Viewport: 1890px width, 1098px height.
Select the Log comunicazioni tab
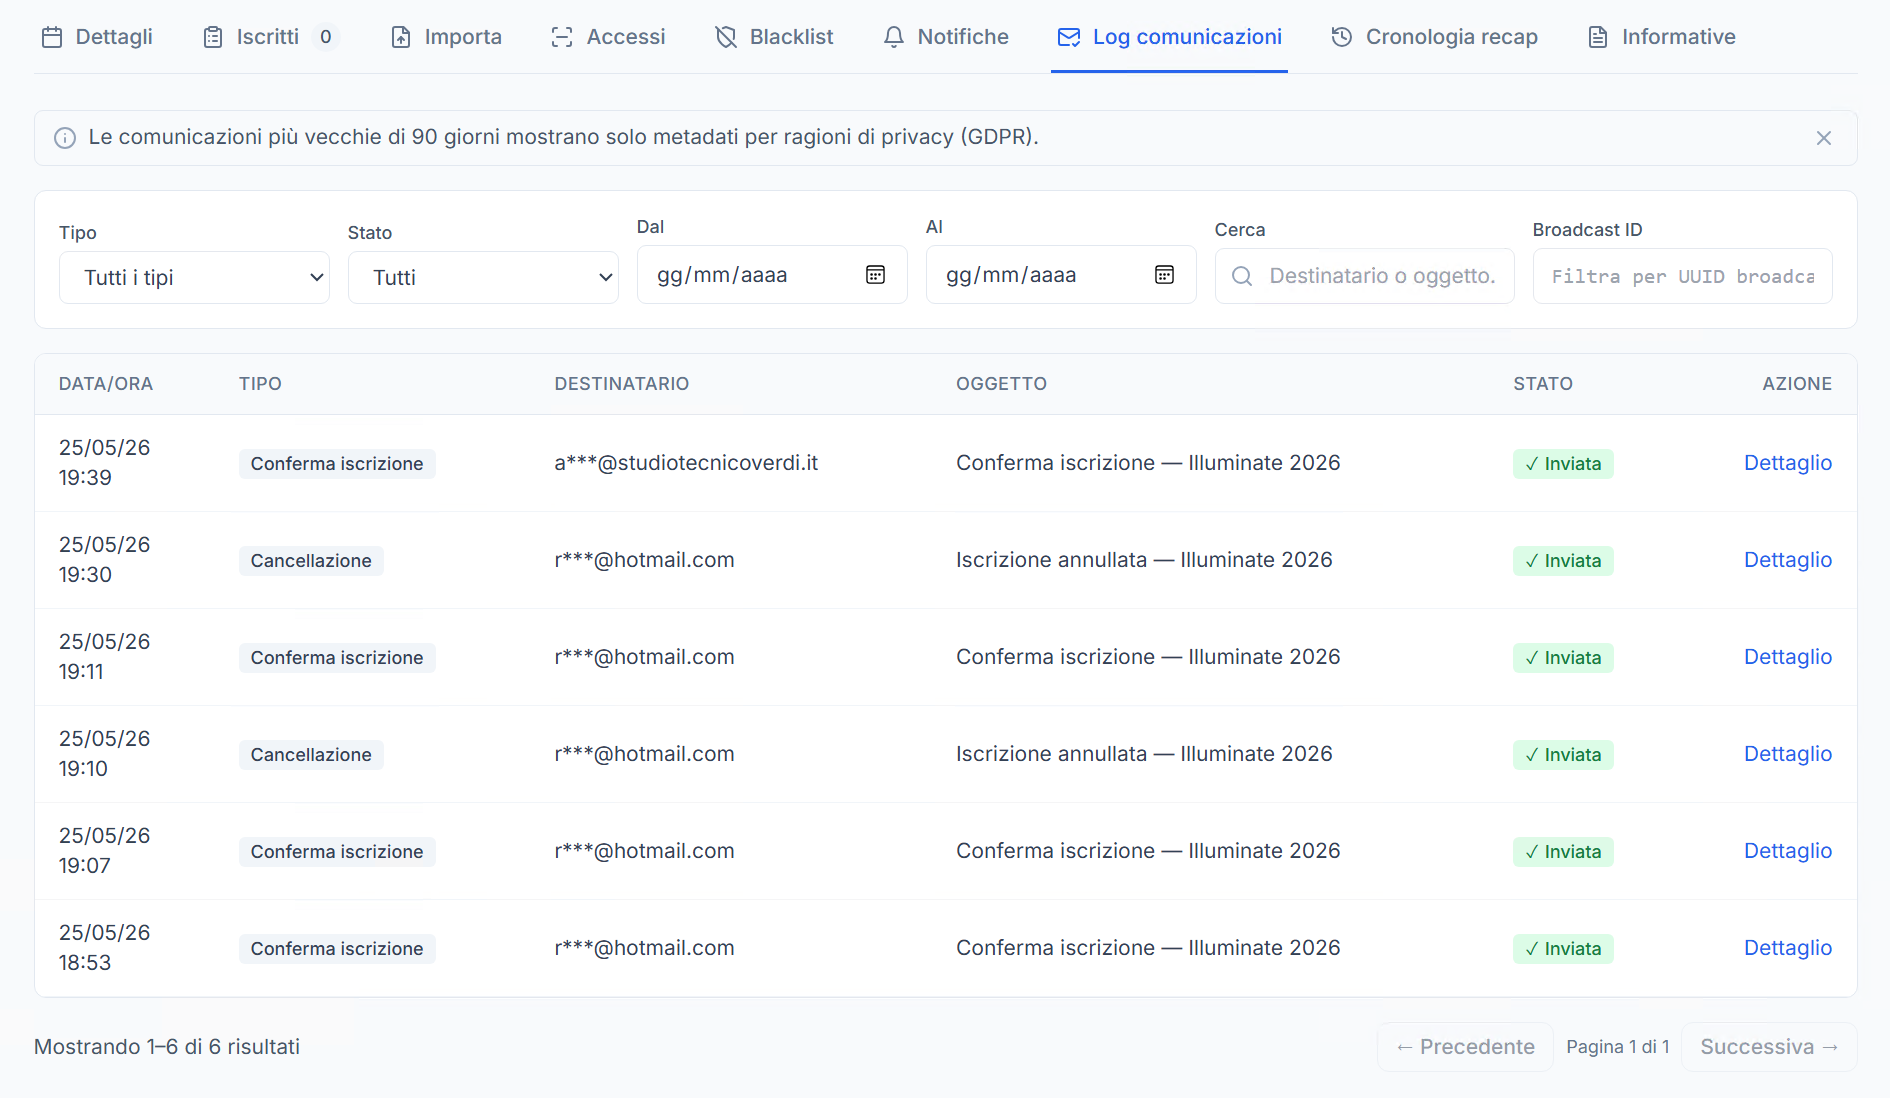[x=1169, y=37]
